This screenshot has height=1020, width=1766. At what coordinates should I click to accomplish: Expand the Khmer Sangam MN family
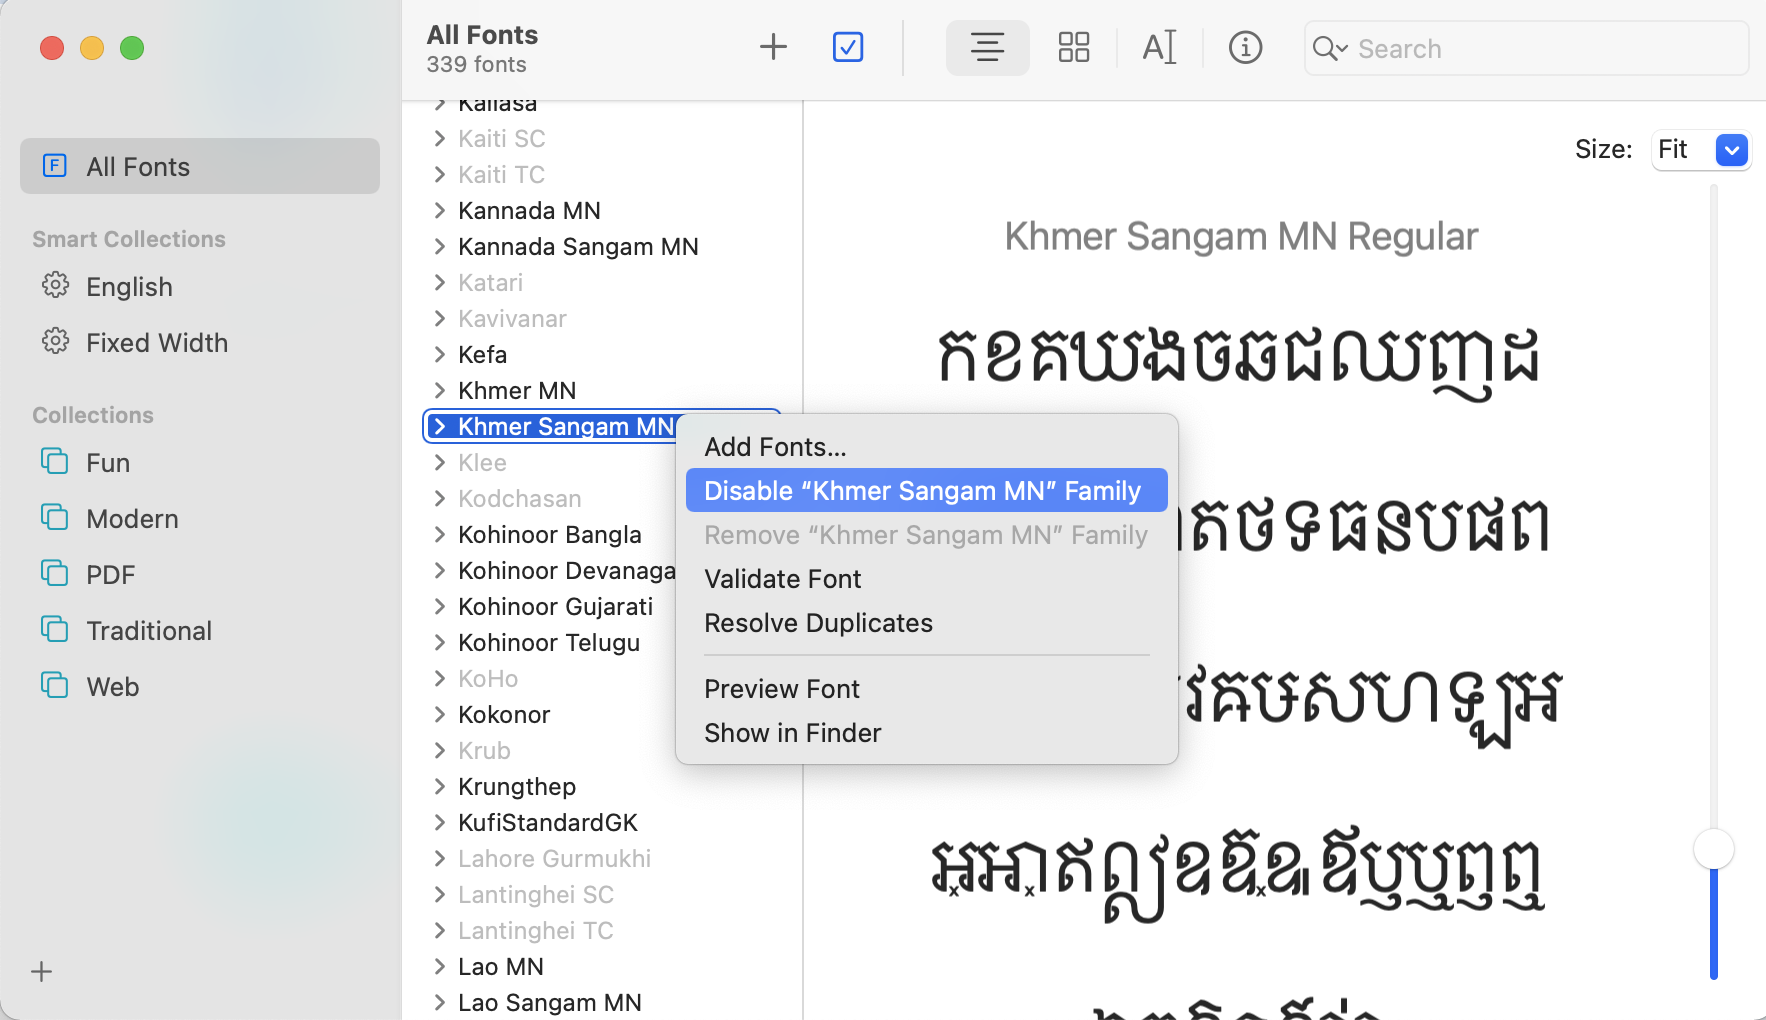pyautogui.click(x=439, y=427)
